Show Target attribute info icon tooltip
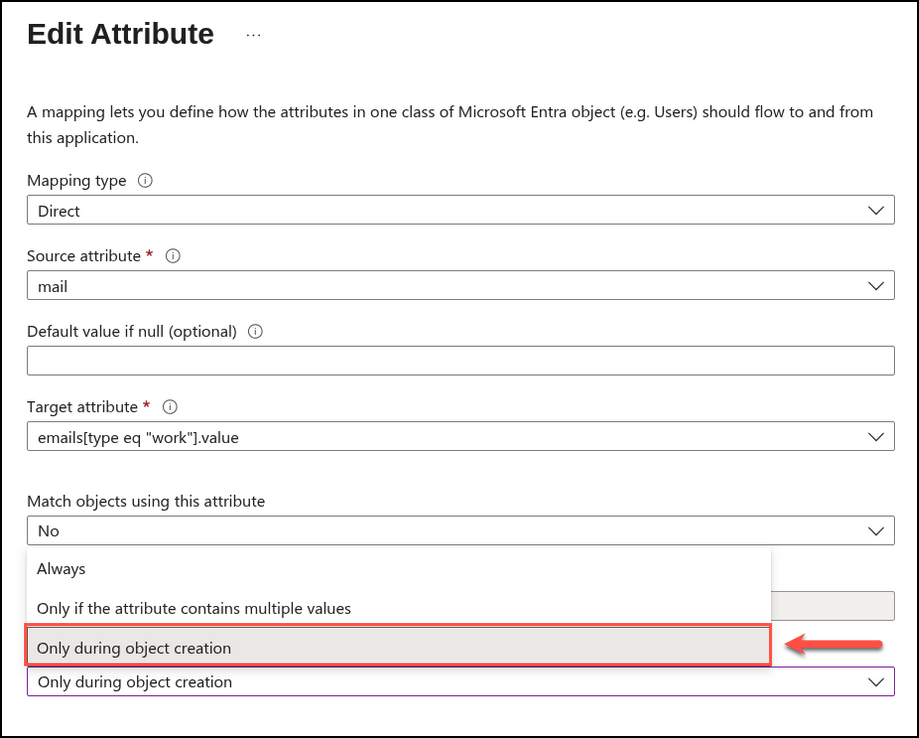919x738 pixels. click(169, 407)
